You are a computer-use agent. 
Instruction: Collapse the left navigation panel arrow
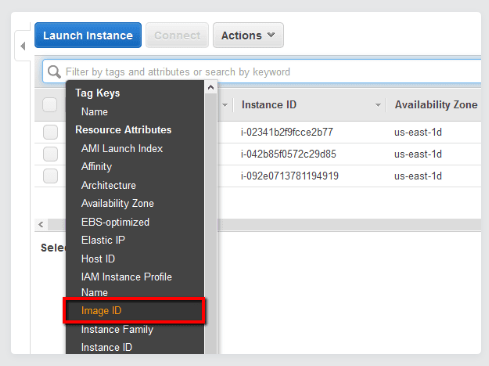click(x=23, y=46)
